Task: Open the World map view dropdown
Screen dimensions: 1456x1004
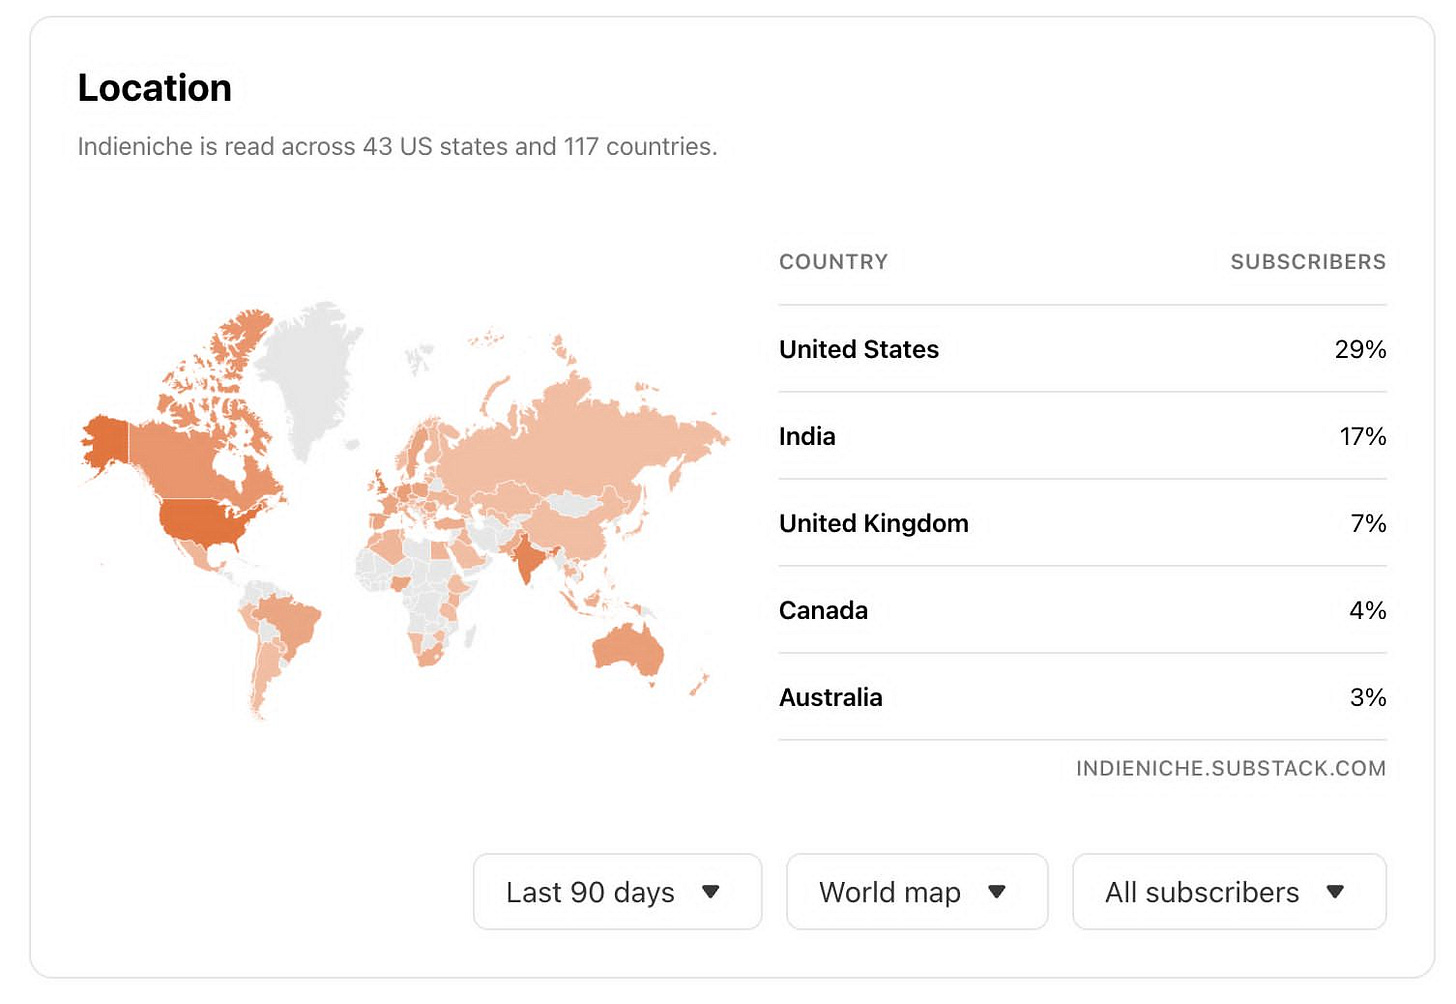Action: click(917, 891)
